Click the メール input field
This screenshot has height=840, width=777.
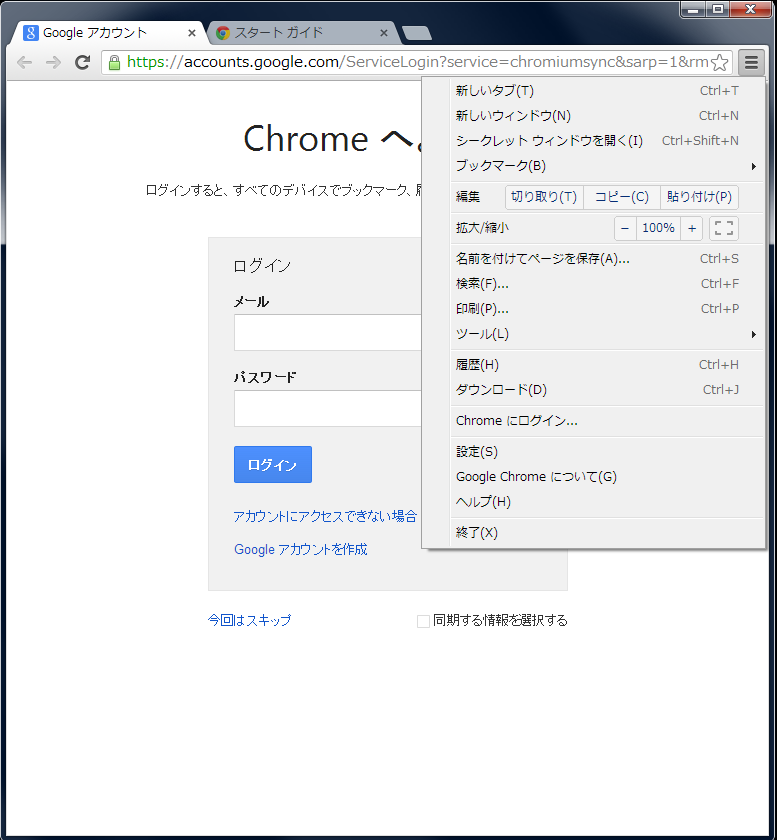click(327, 333)
